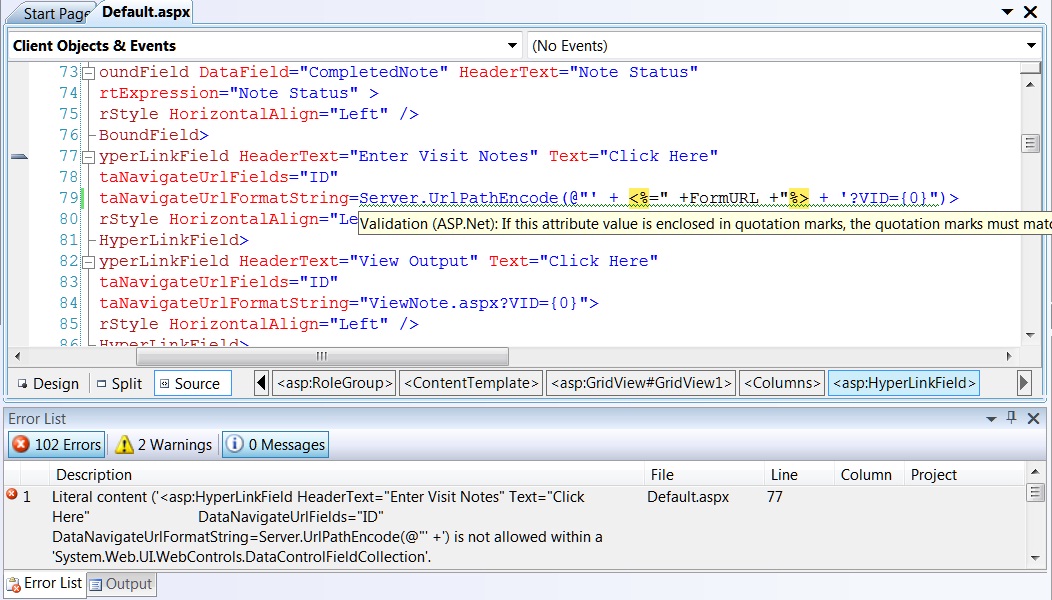Image resolution: width=1052 pixels, height=600 pixels.
Task: Select the asp:HyperLinkField breadcrumb item
Action: coord(904,383)
